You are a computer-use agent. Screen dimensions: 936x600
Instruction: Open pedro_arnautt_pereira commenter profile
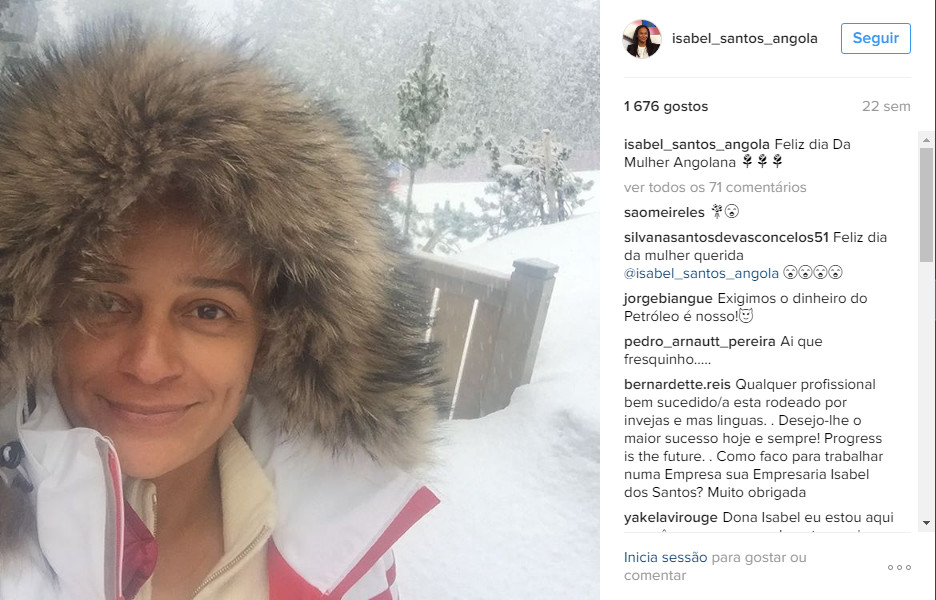(x=700, y=341)
